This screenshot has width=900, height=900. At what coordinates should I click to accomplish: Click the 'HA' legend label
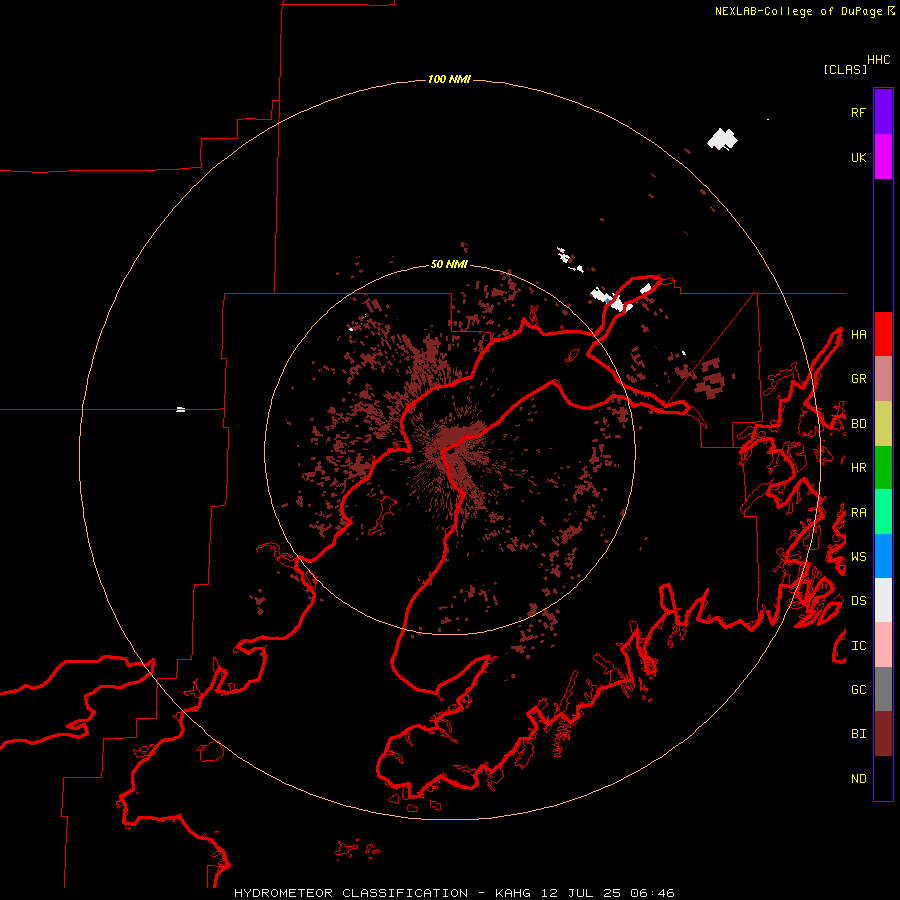[x=858, y=334]
